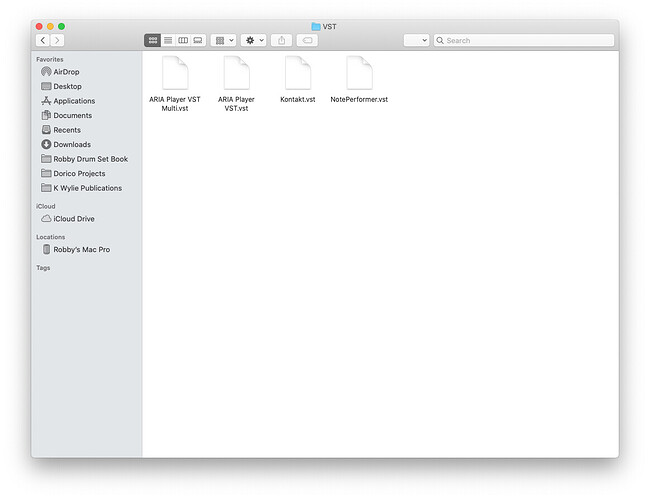The width and height of the screenshot is (650, 499).
Task: Select ARIA Player VST.vst file icon
Action: (236, 73)
